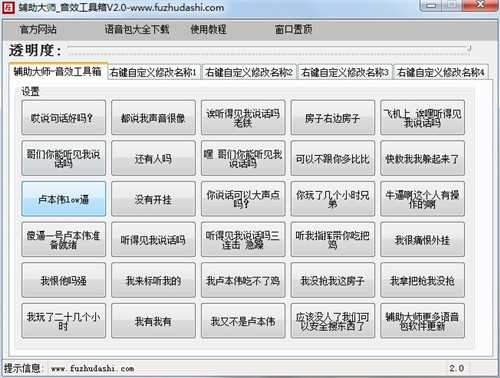Screen dimensions: 500x378
Task: Play the 我拿把枪我没抢 sound
Action: tap(422, 280)
